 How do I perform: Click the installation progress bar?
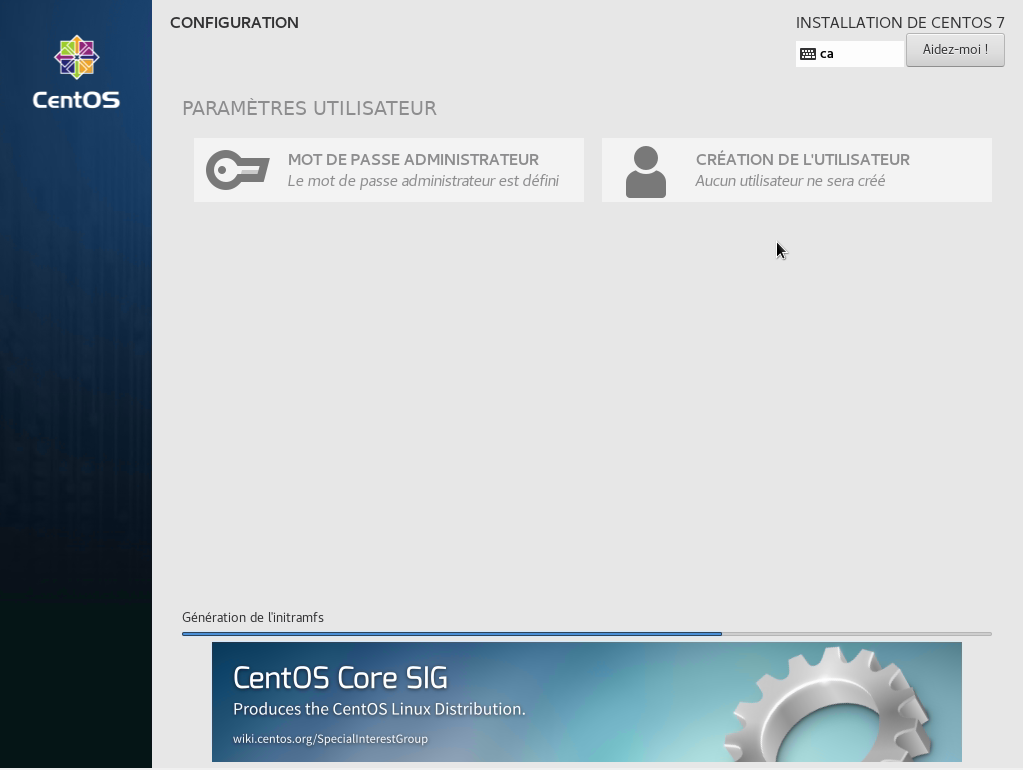586,634
